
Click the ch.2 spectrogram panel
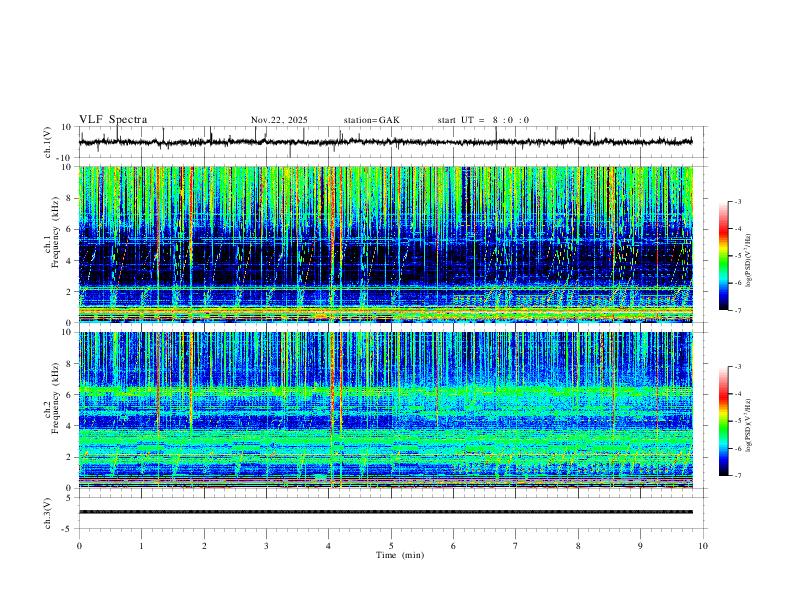tap(385, 410)
